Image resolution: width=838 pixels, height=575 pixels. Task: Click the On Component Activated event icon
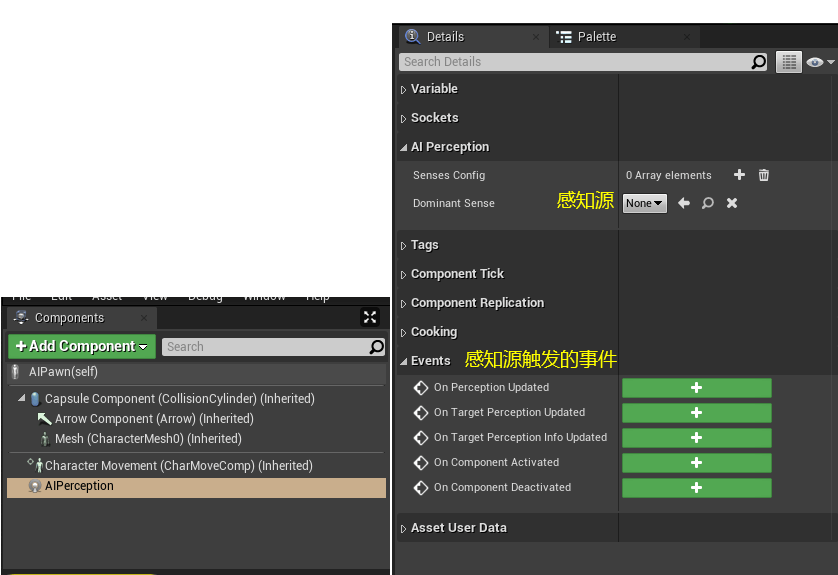(421, 462)
